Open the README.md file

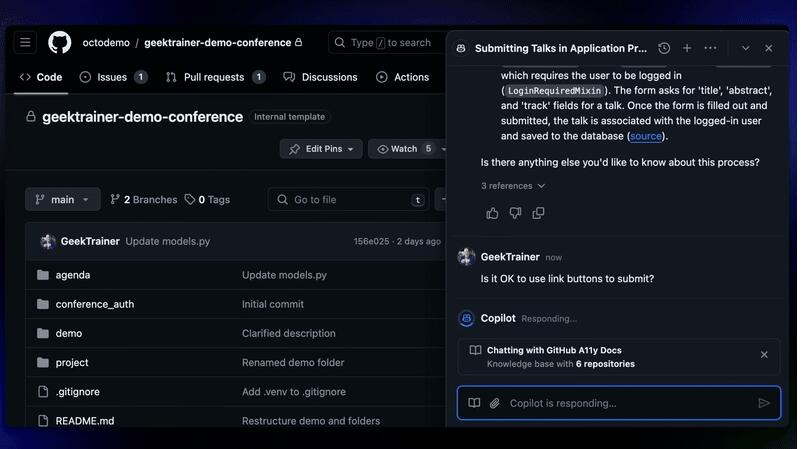pyautogui.click(x=85, y=421)
